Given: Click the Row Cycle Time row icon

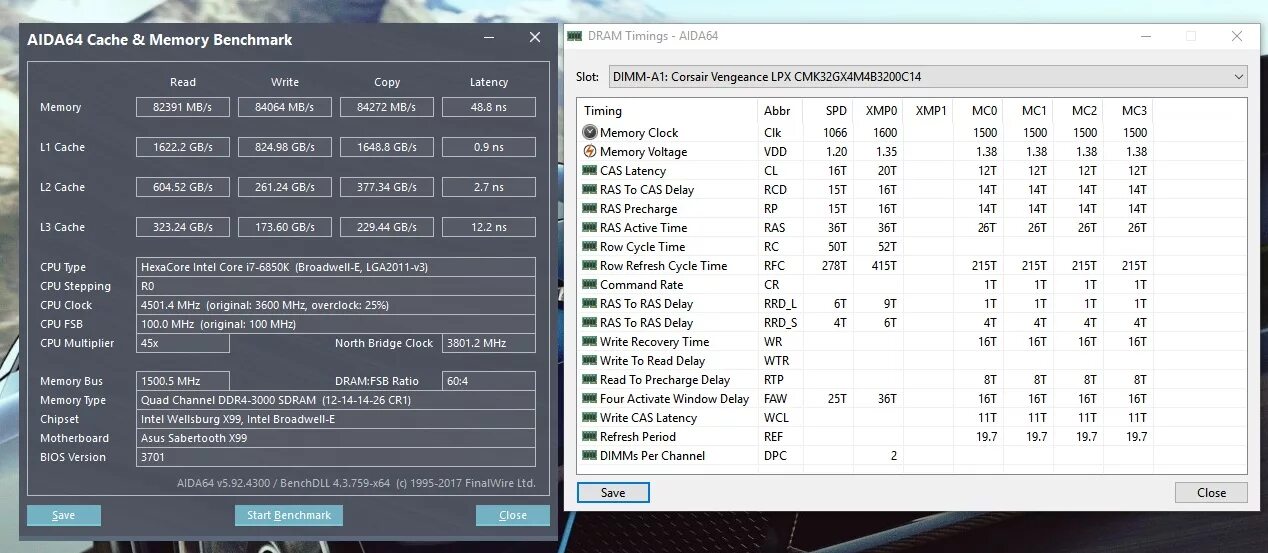Looking at the screenshot, I should pyautogui.click(x=590, y=246).
